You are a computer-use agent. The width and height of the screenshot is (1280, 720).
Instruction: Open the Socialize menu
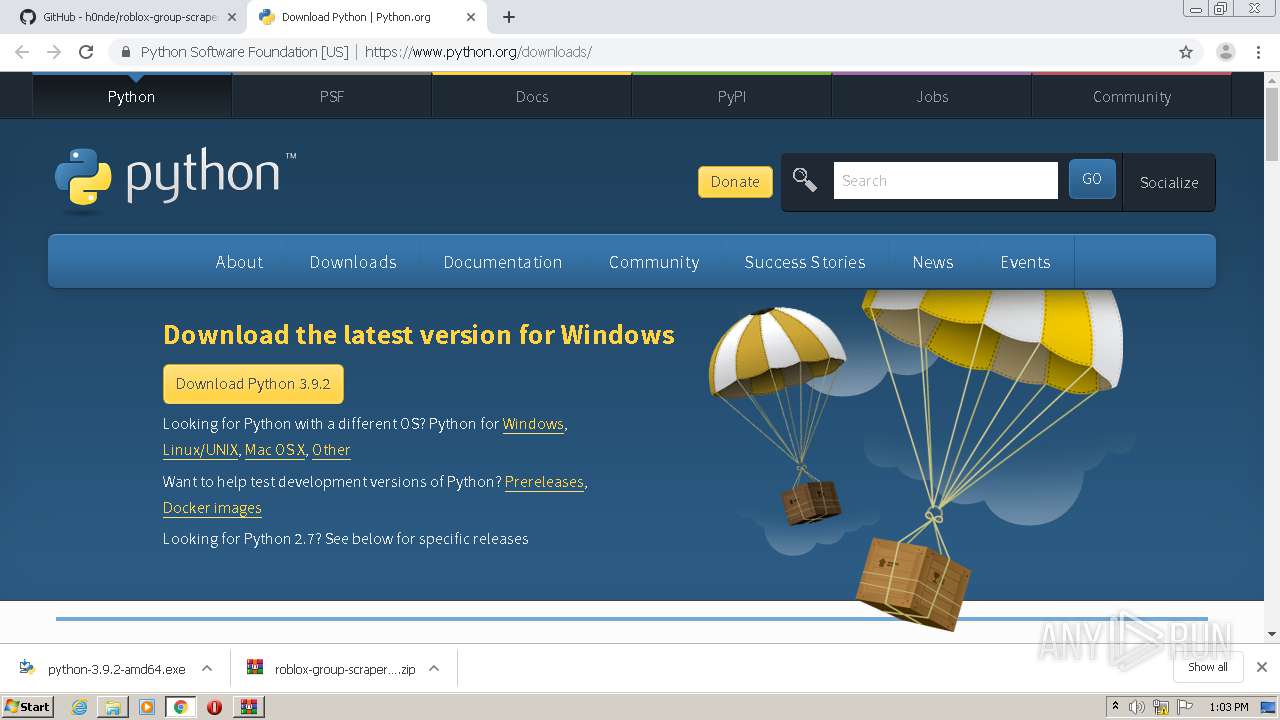point(1169,182)
